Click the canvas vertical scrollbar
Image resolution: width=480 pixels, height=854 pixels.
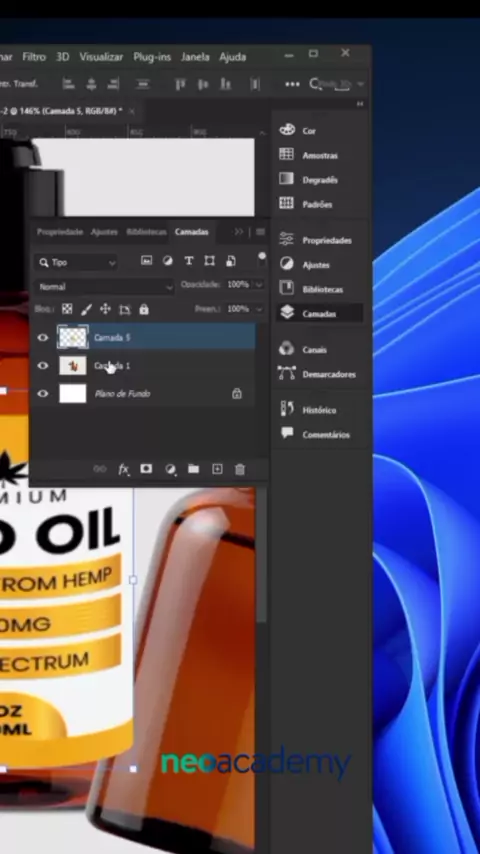point(262,556)
